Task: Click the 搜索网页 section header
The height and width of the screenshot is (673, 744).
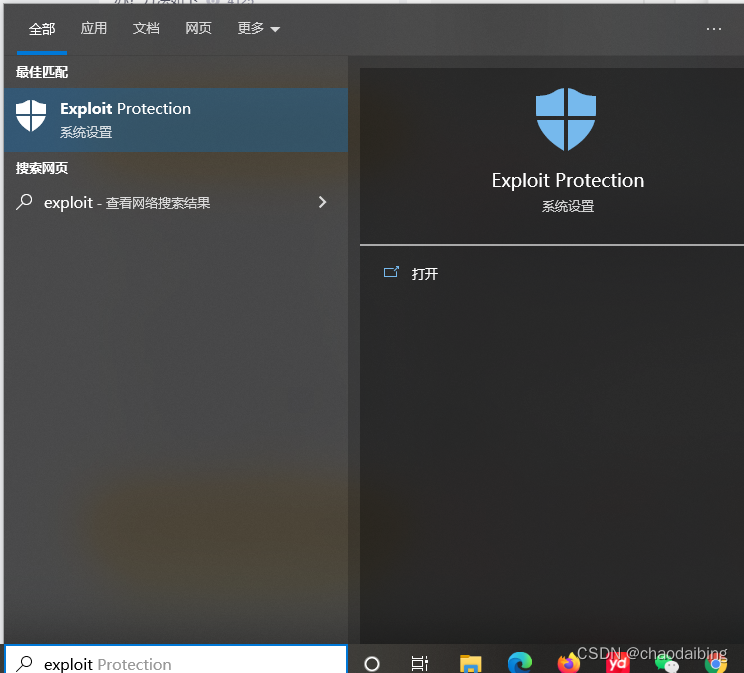Action: point(42,168)
